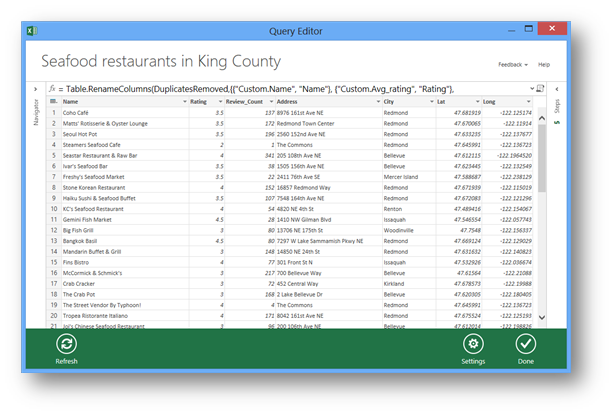Select the 'Fins Bistro' cell
The height and width of the screenshot is (415, 613).
point(125,263)
